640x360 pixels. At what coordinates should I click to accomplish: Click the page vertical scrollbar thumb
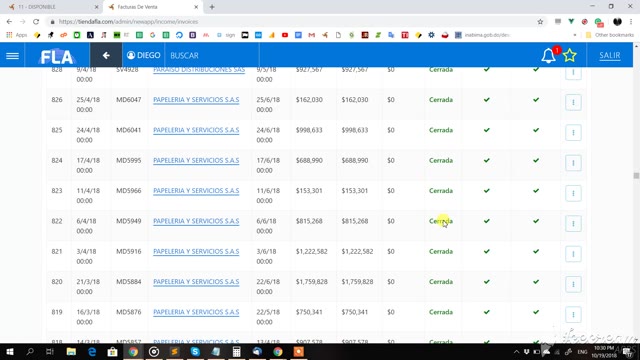(636, 176)
